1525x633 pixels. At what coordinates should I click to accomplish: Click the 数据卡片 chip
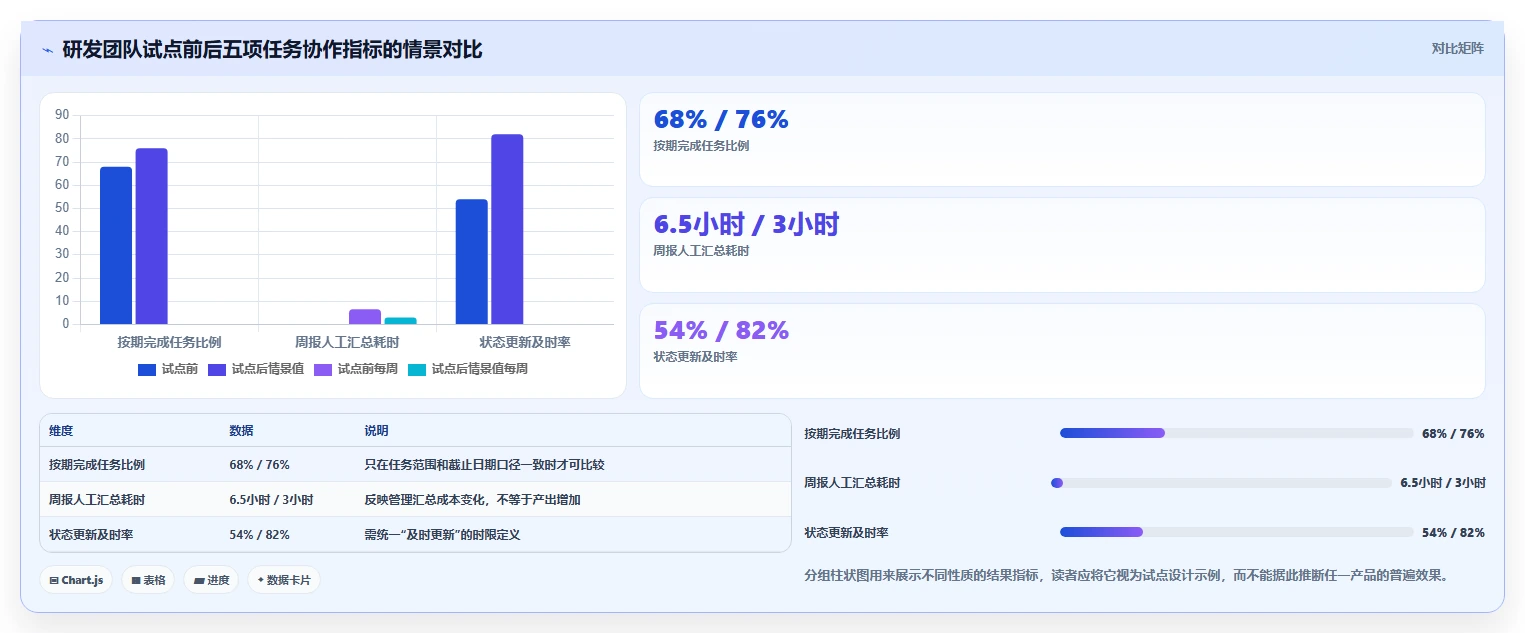click(x=284, y=580)
